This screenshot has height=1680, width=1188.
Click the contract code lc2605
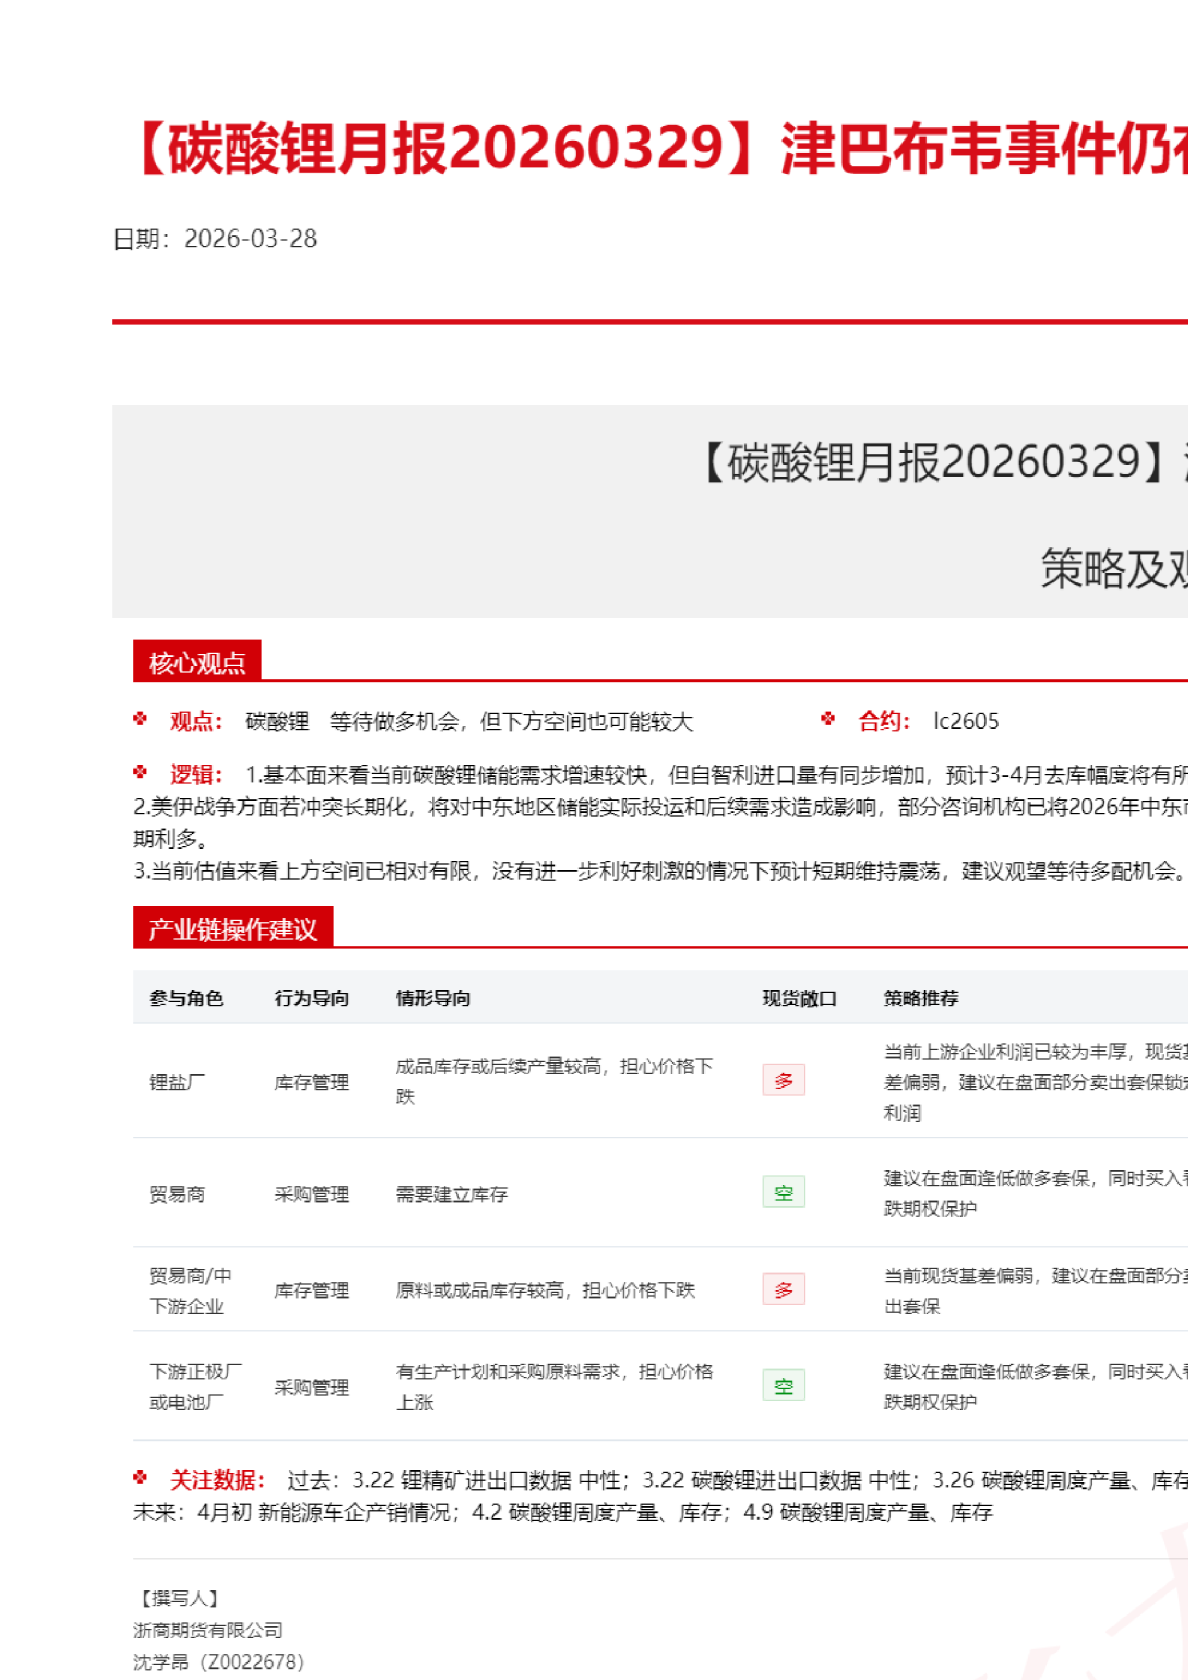click(x=966, y=721)
